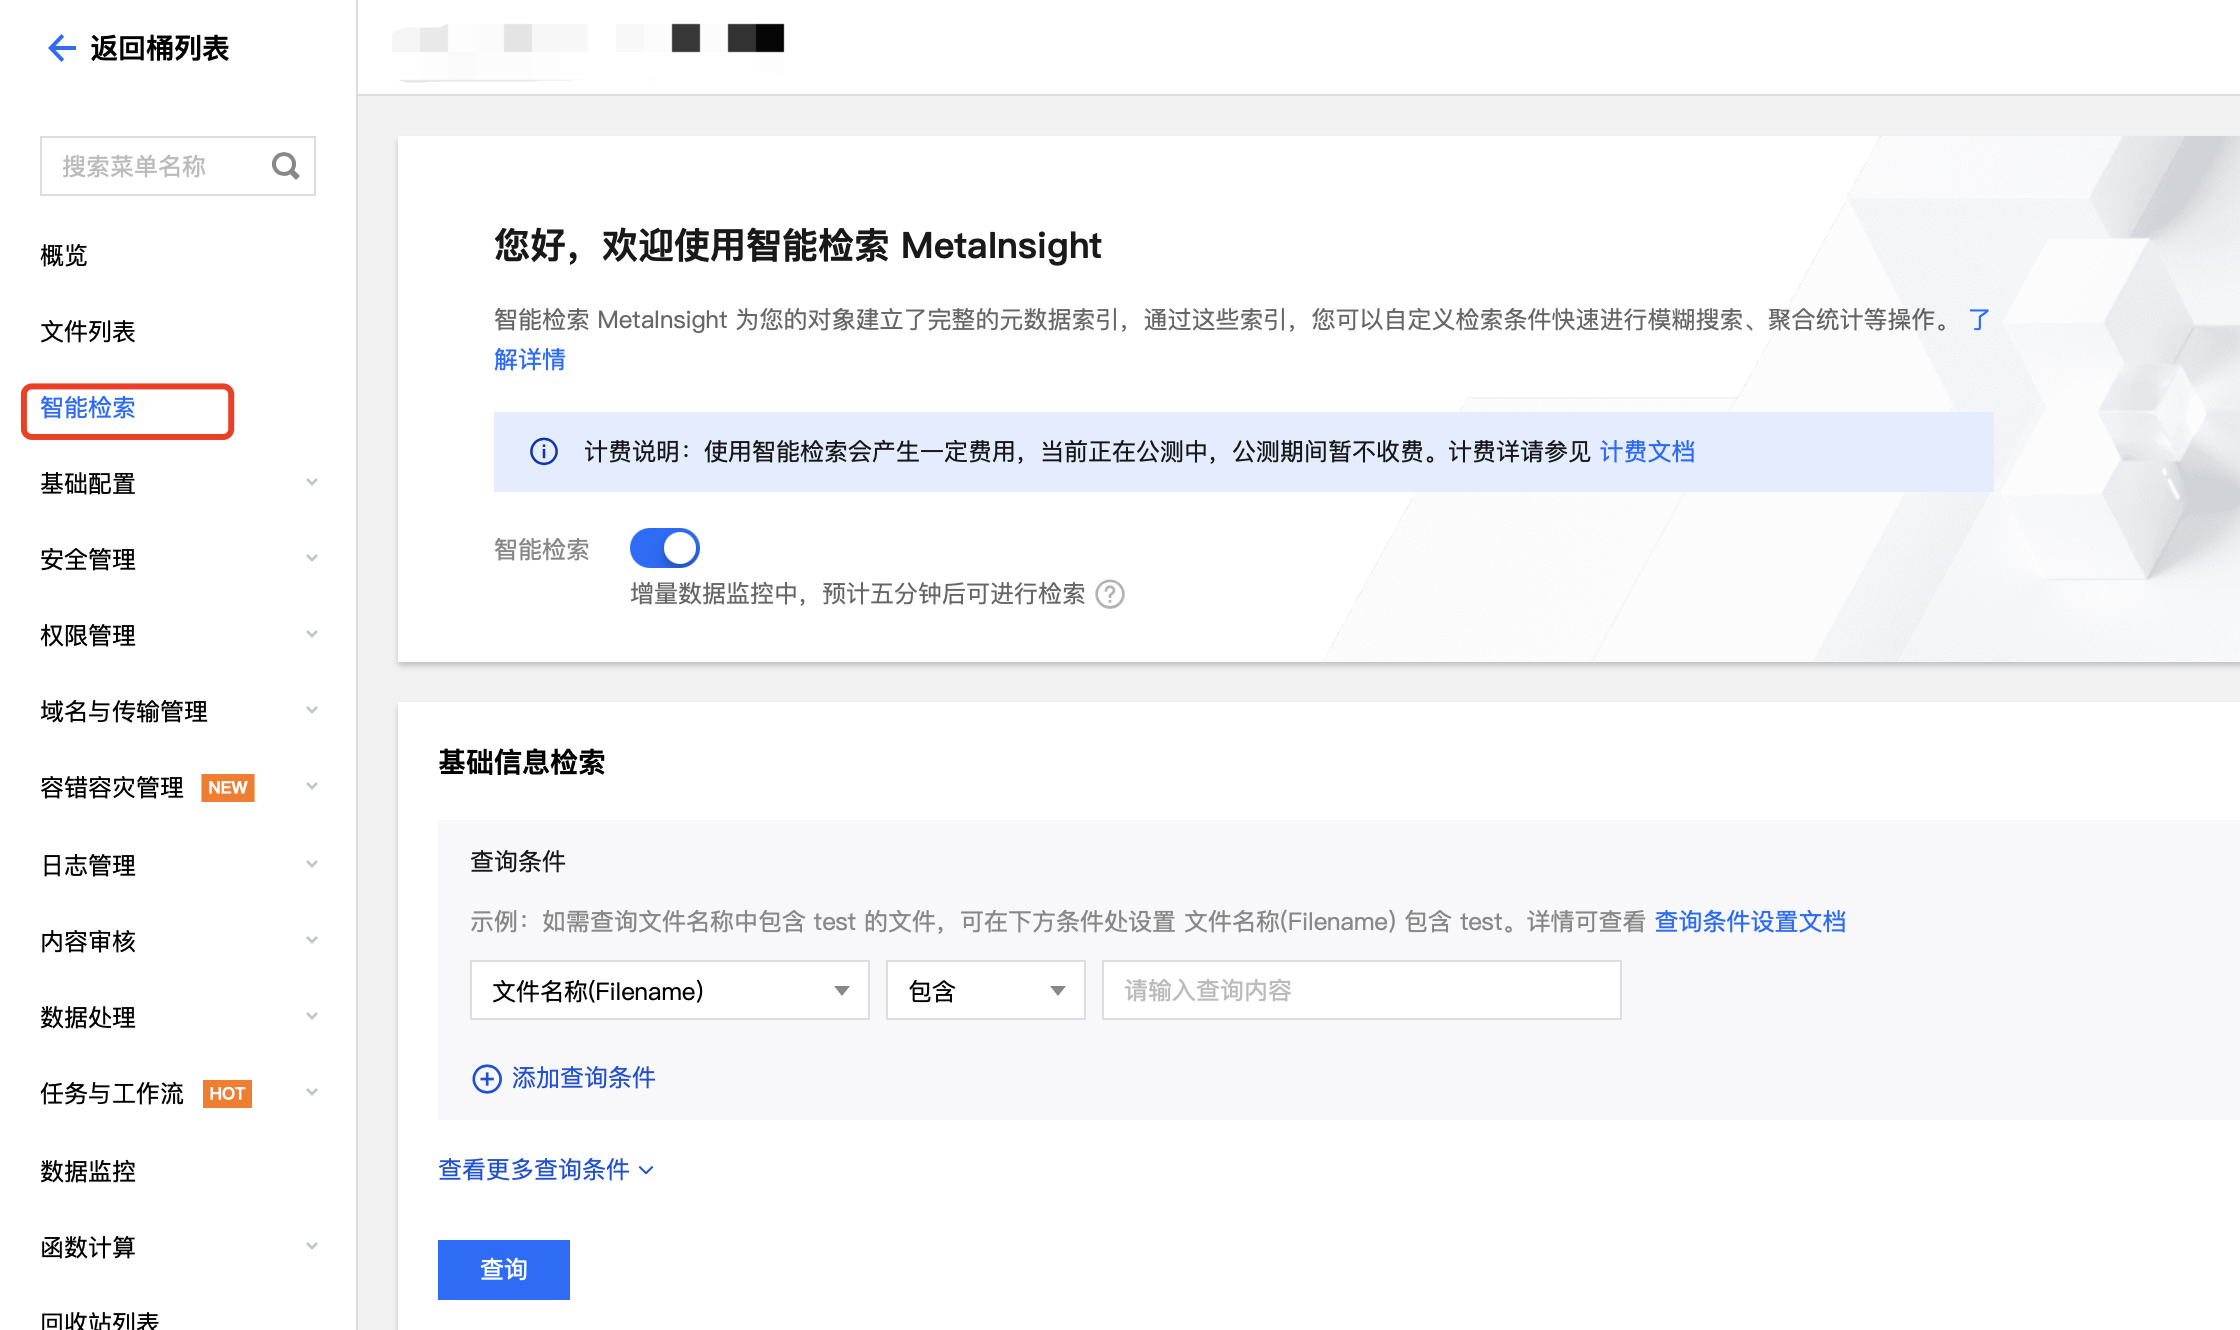The height and width of the screenshot is (1330, 2240).
Task: Toggle the 智能检索 switch off
Action: (x=664, y=548)
